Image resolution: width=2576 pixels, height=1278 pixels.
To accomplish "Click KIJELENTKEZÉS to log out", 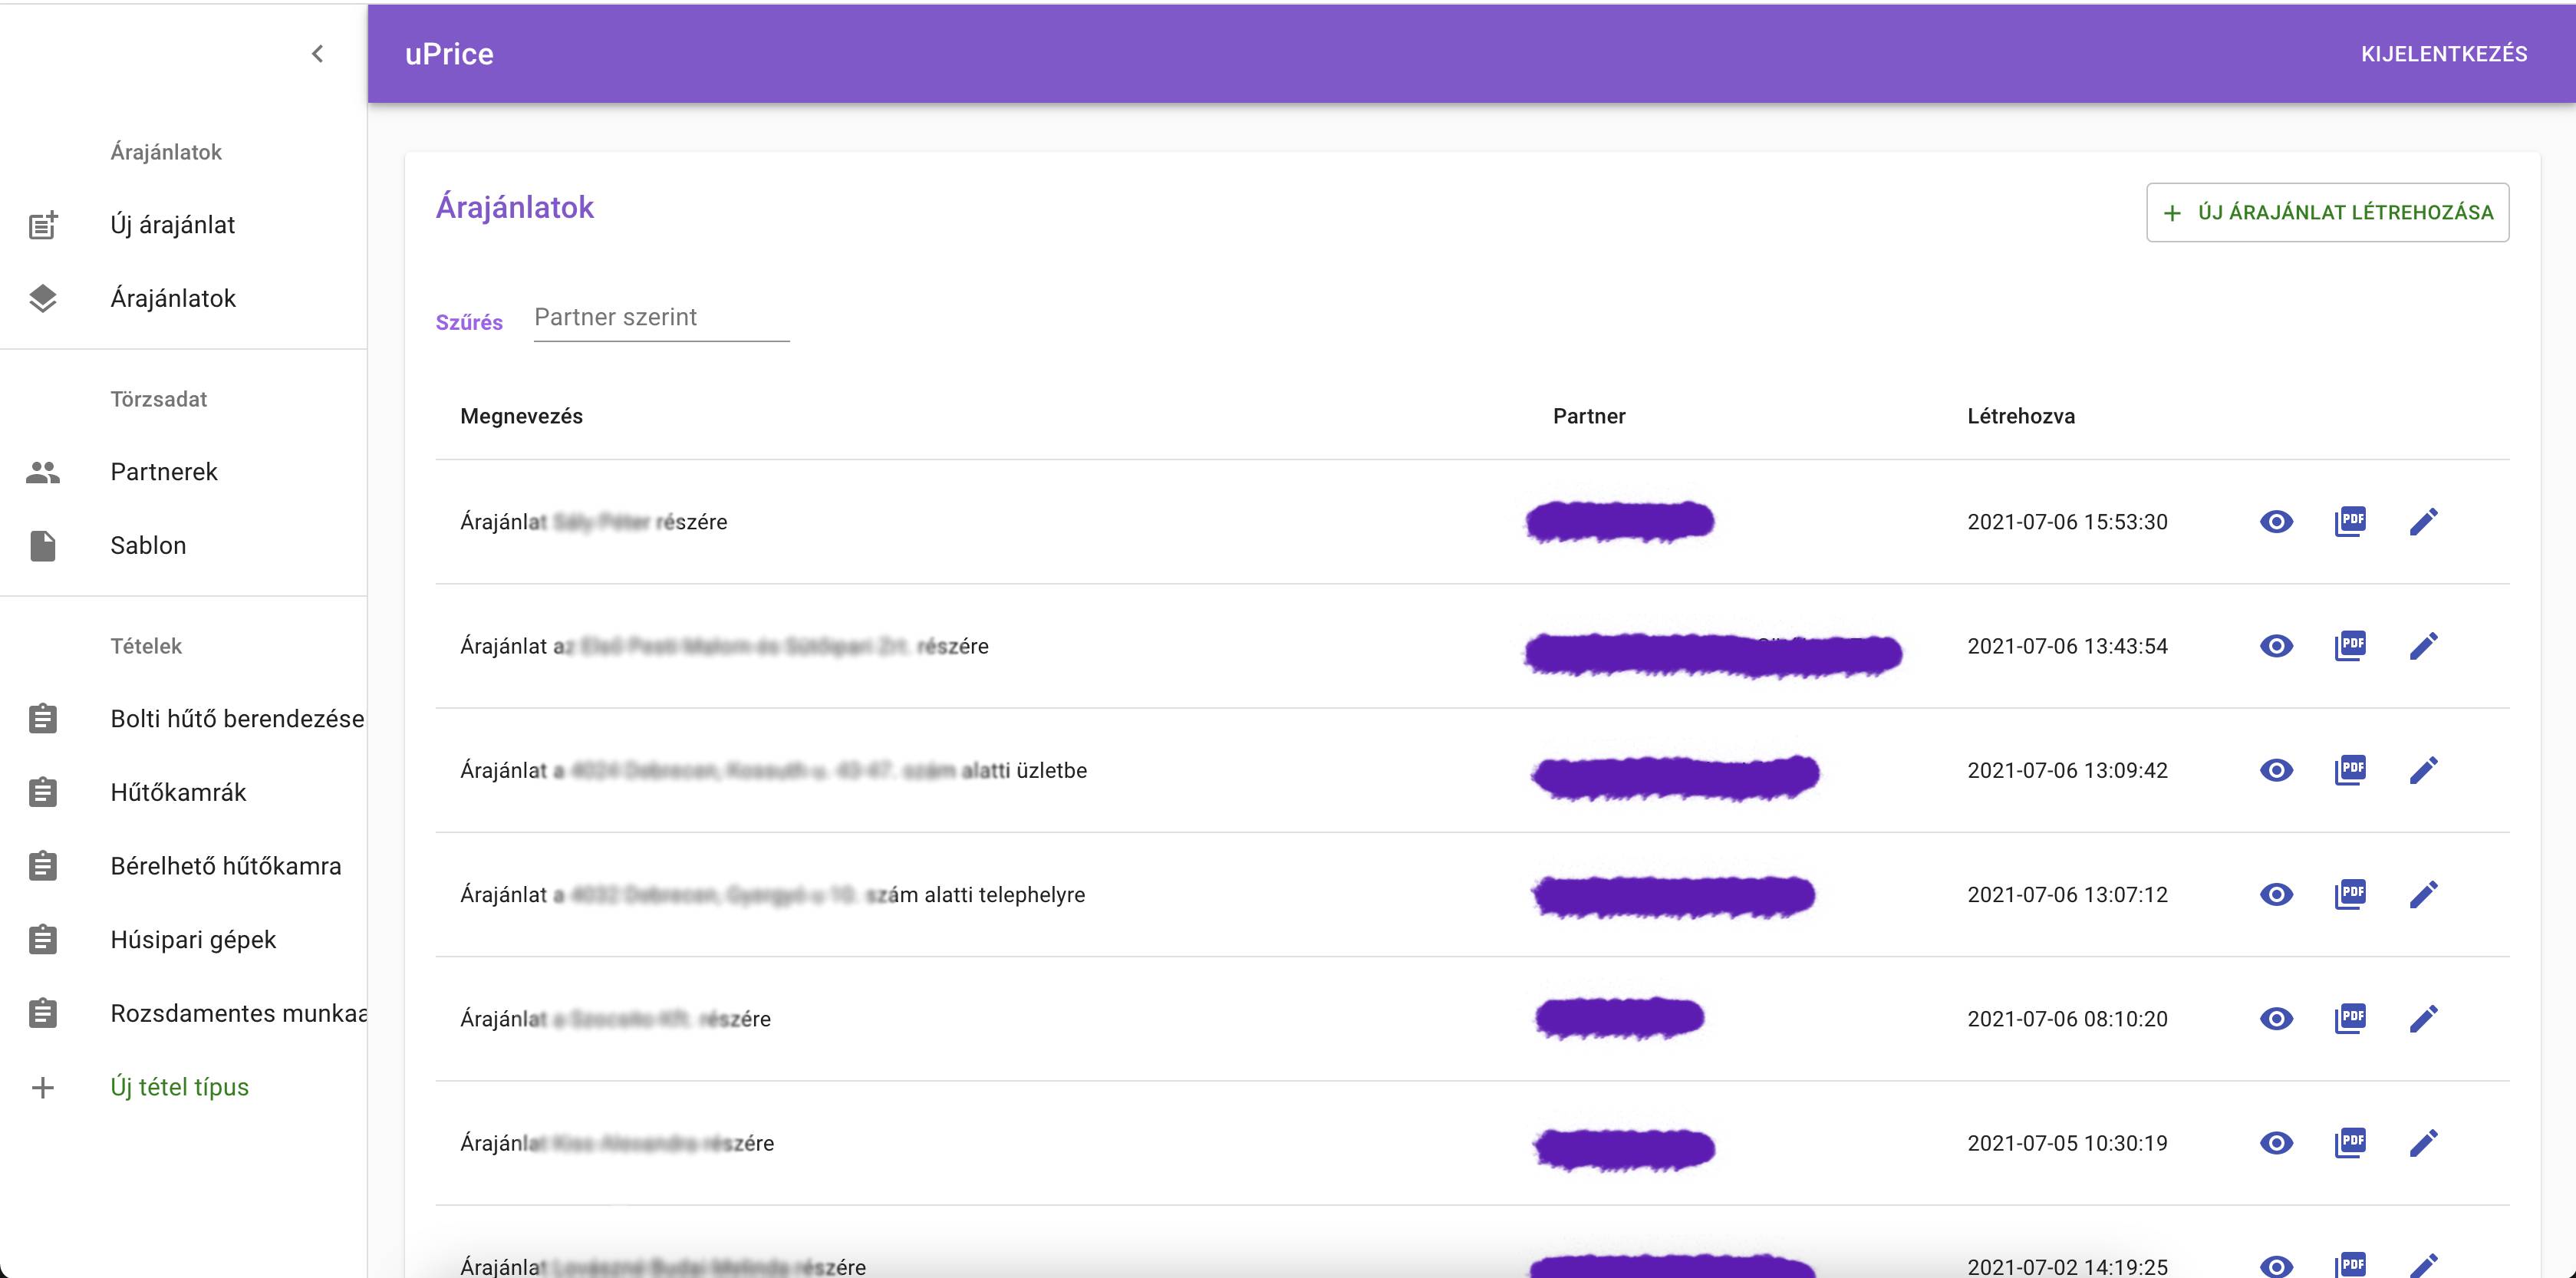I will pyautogui.click(x=2443, y=54).
